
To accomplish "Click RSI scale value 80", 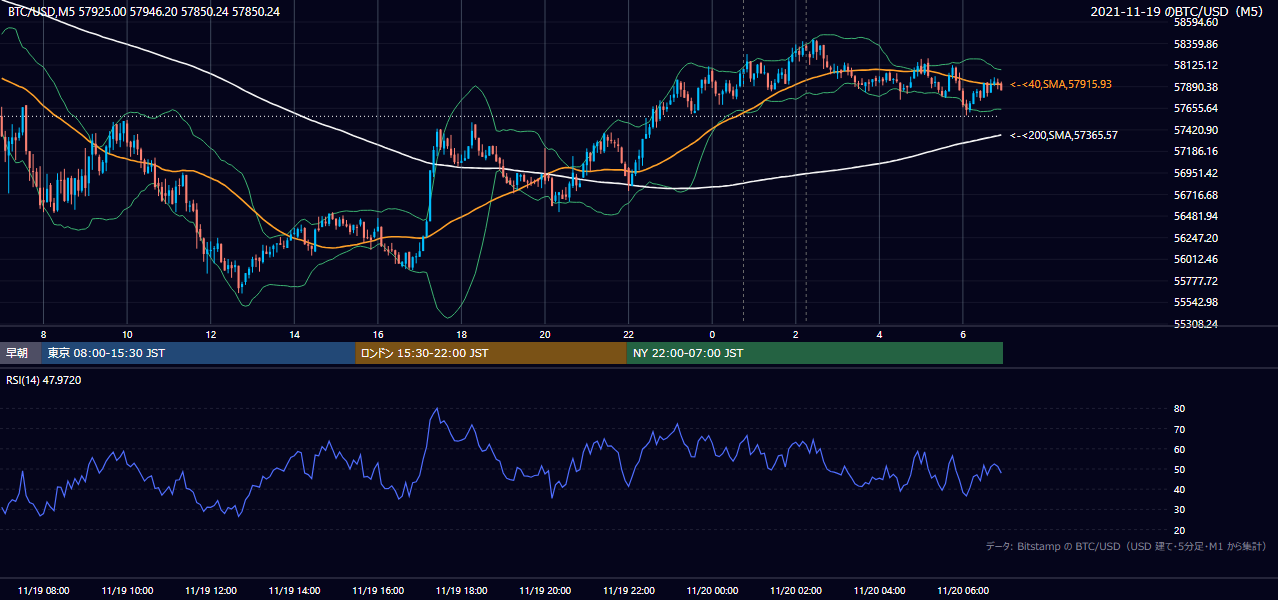I will (x=1180, y=409).
